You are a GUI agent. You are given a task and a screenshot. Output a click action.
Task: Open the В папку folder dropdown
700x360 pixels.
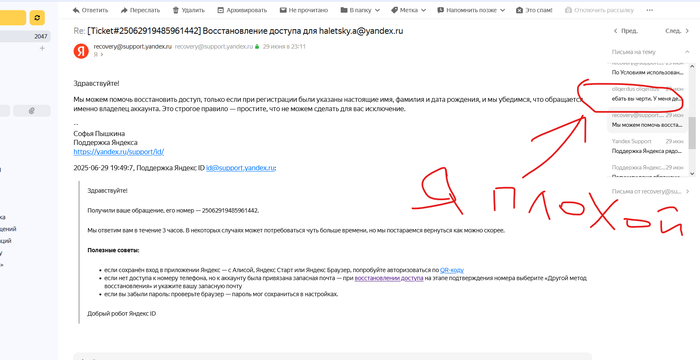360,10
